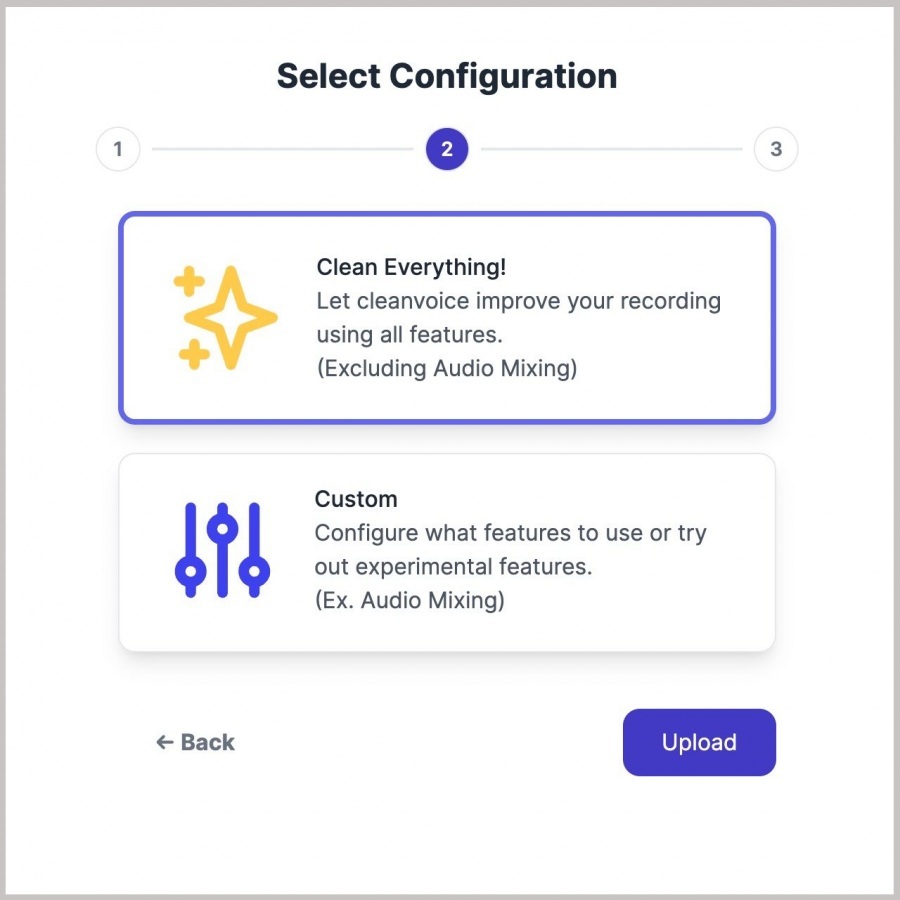Image resolution: width=900 pixels, height=900 pixels.
Task: Click the active step 2 indicator
Action: 447,150
